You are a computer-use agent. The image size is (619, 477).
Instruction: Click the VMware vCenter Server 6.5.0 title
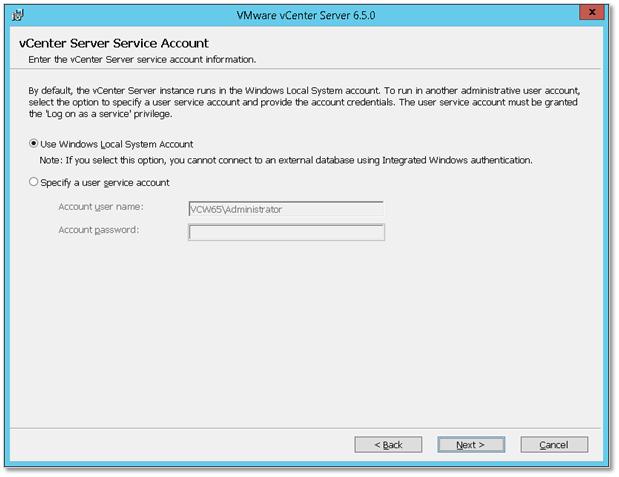tap(306, 15)
